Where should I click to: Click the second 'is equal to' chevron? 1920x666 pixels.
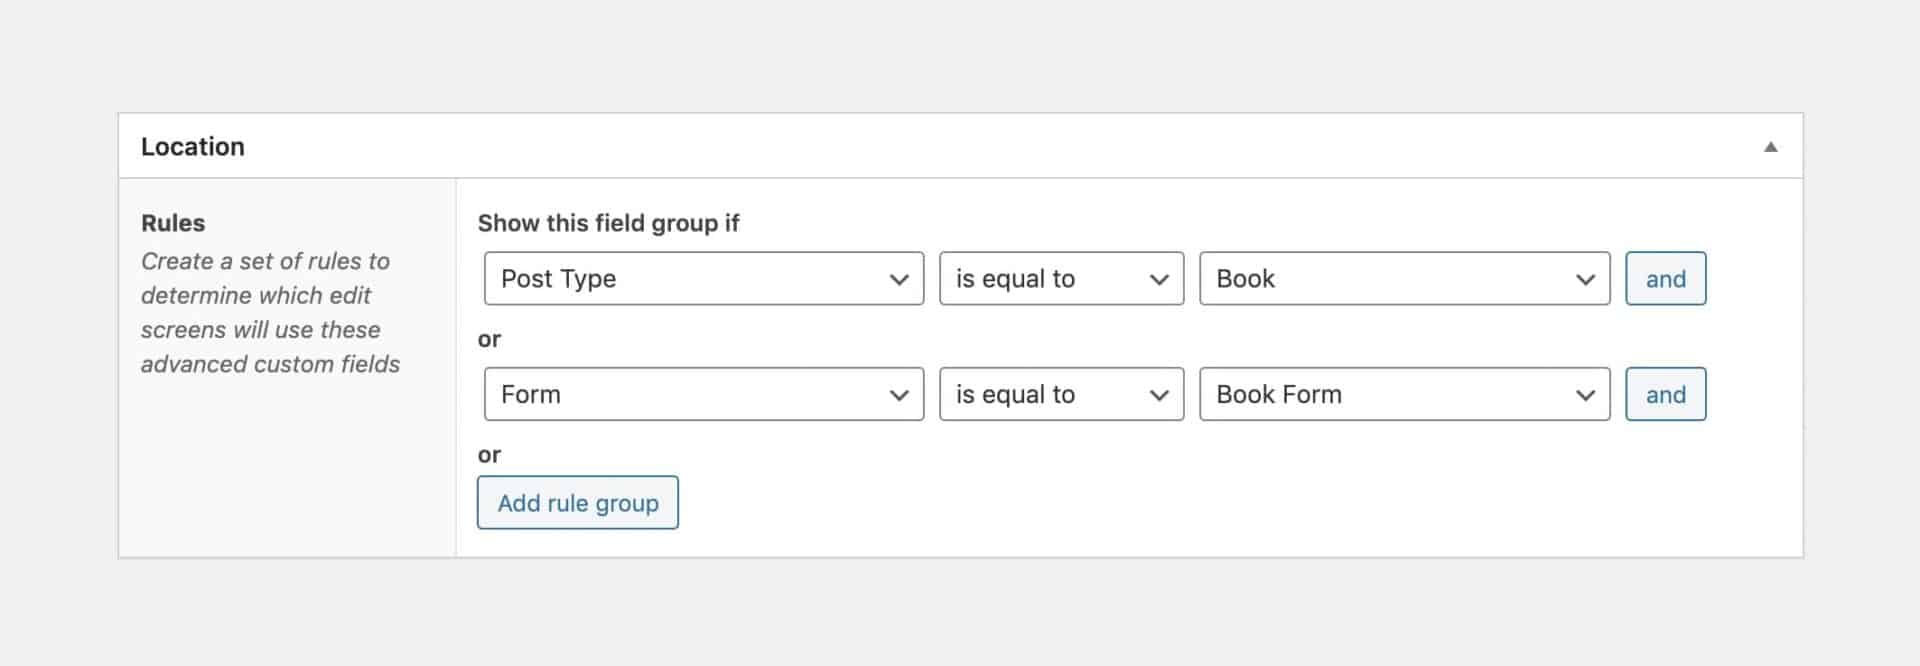[1158, 394]
